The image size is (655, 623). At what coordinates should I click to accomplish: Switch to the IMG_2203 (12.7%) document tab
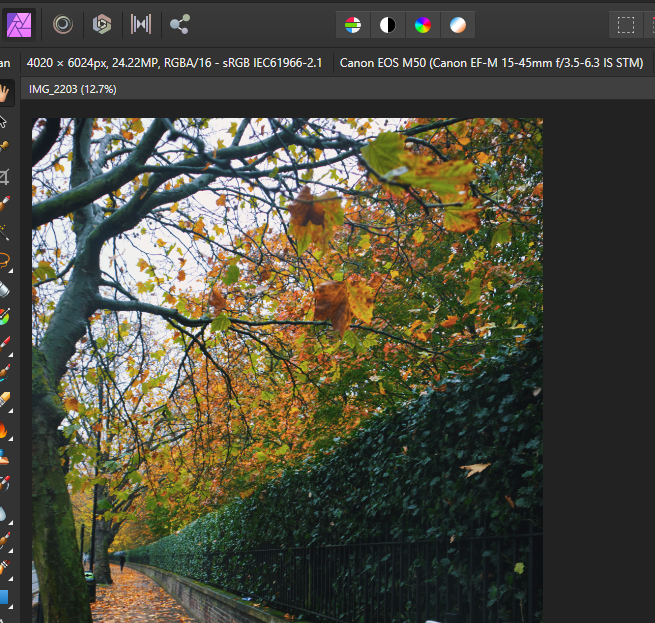coord(73,89)
